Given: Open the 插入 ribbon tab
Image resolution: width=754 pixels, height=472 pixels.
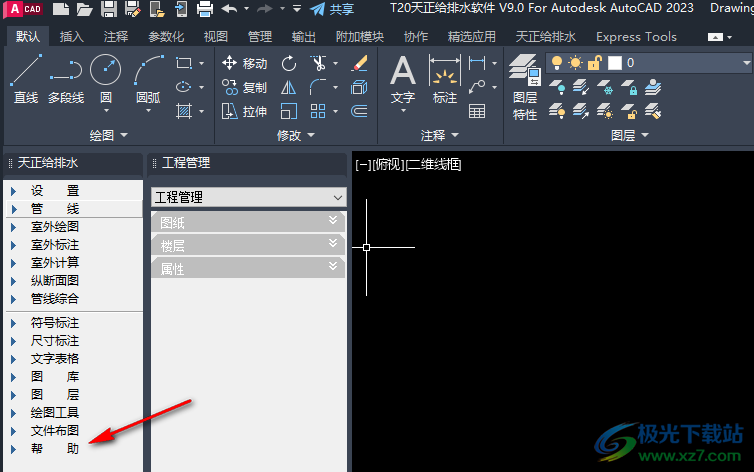Looking at the screenshot, I should (72, 37).
